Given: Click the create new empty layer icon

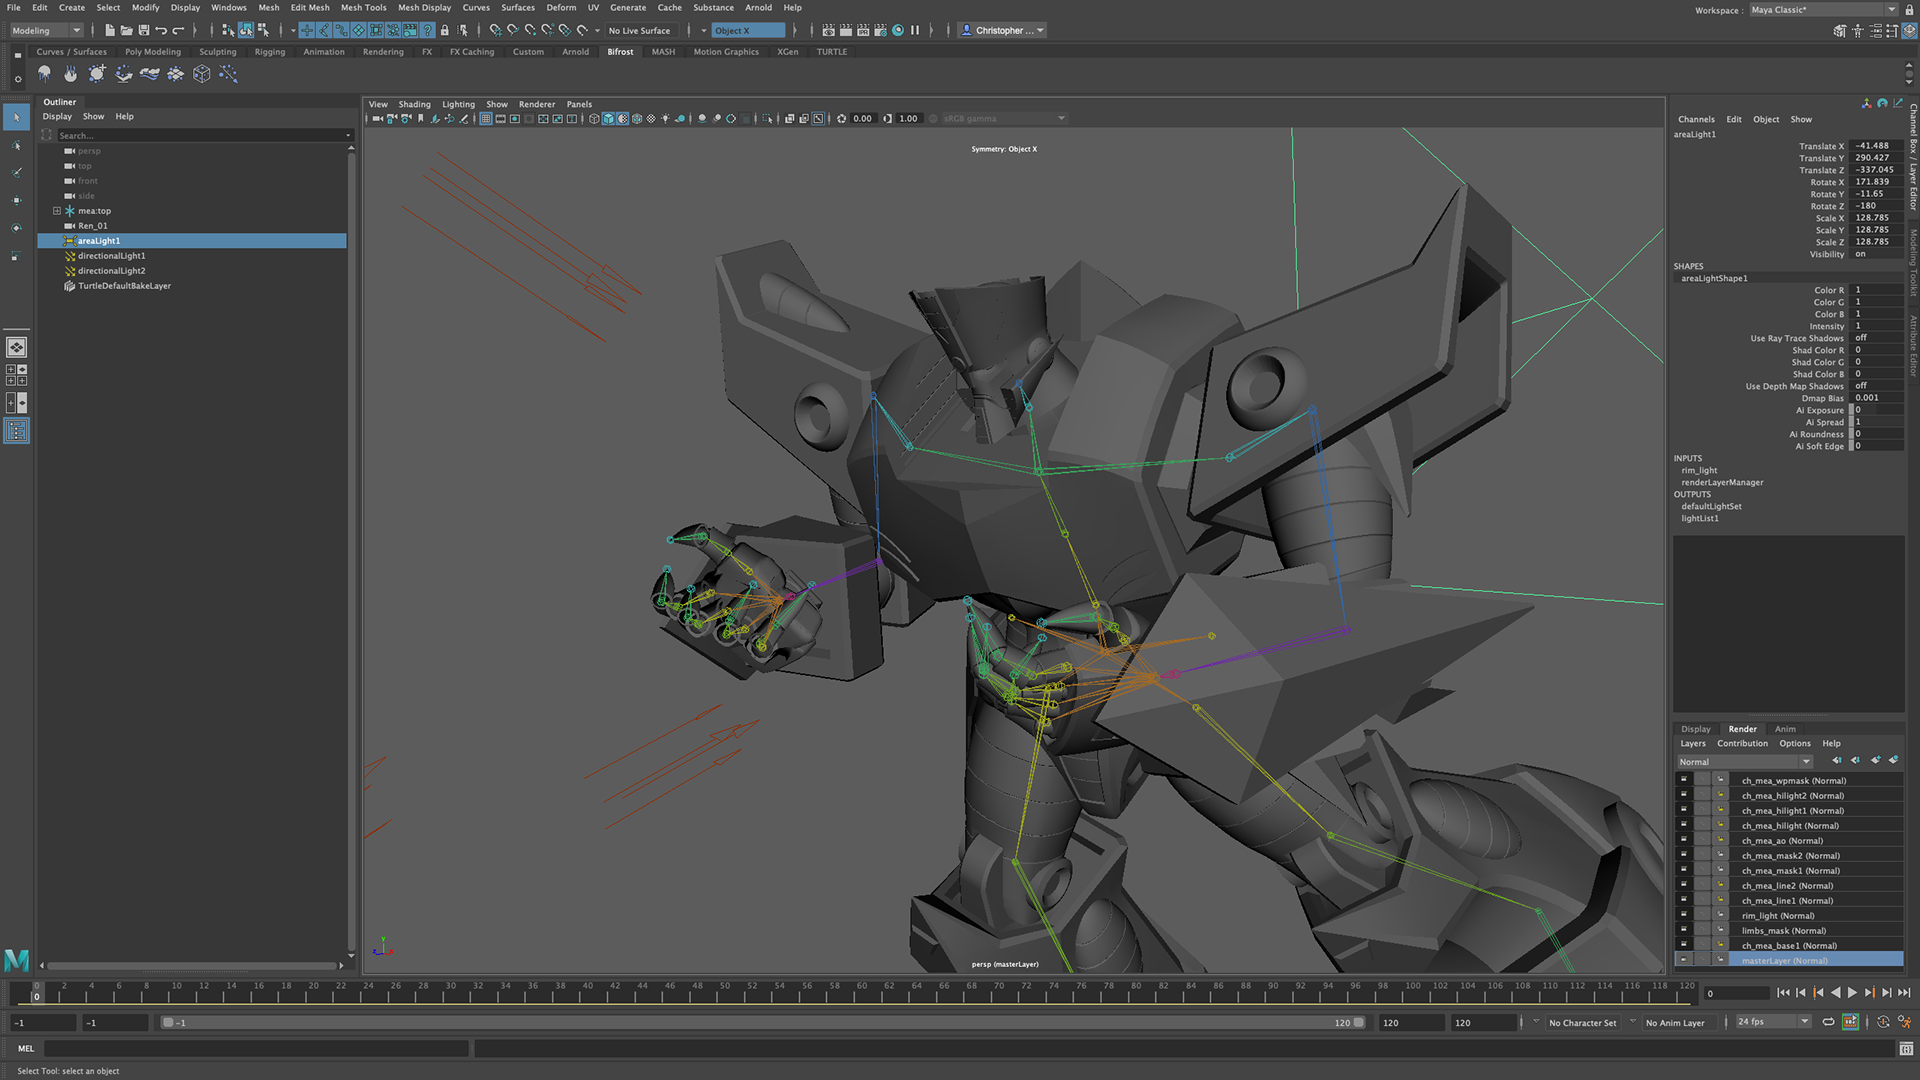Looking at the screenshot, I should (1875, 761).
